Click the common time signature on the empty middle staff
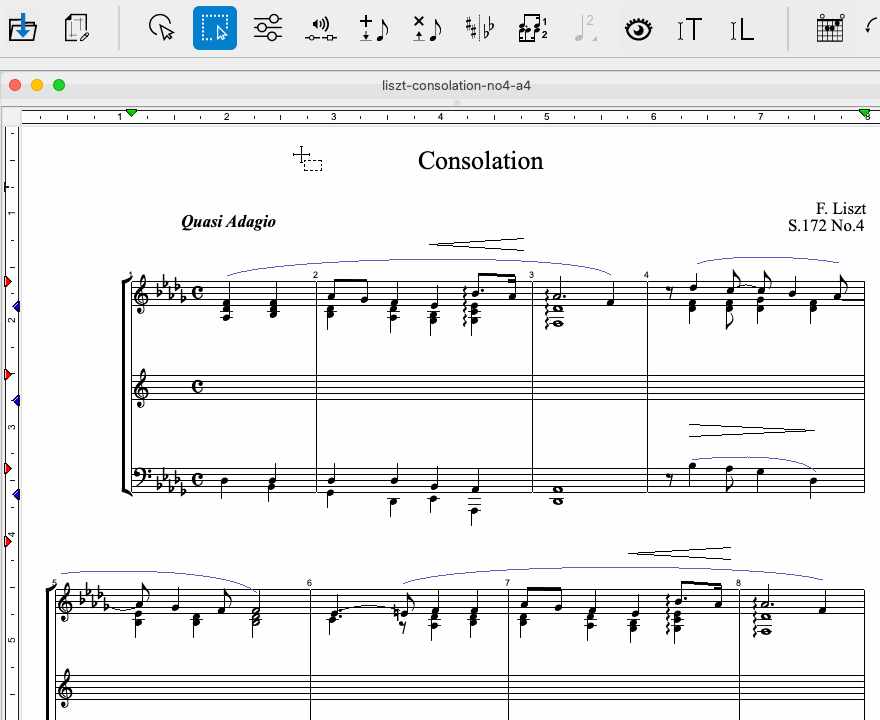The height and width of the screenshot is (720, 880). tap(198, 386)
